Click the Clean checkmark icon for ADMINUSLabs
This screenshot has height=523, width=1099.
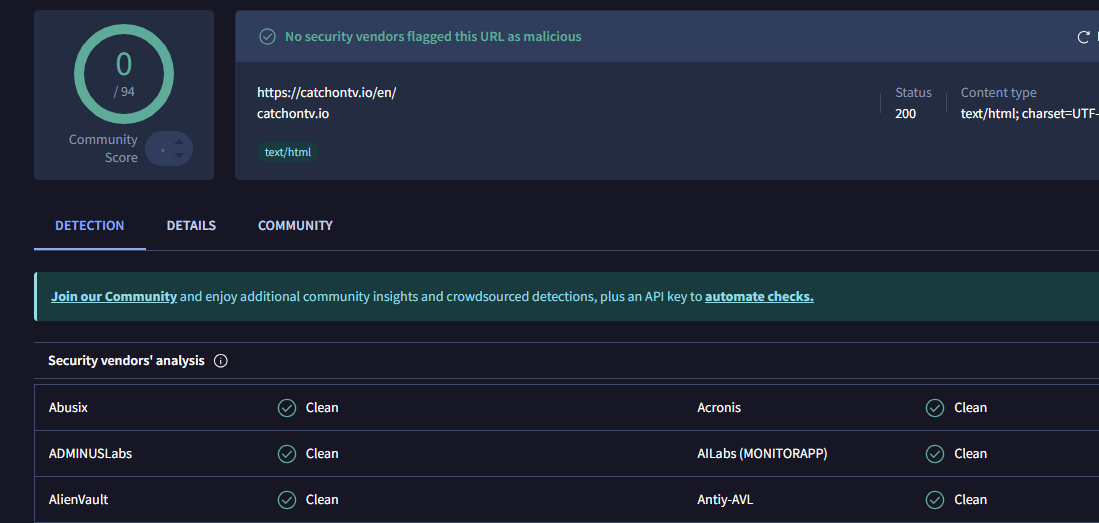point(287,454)
